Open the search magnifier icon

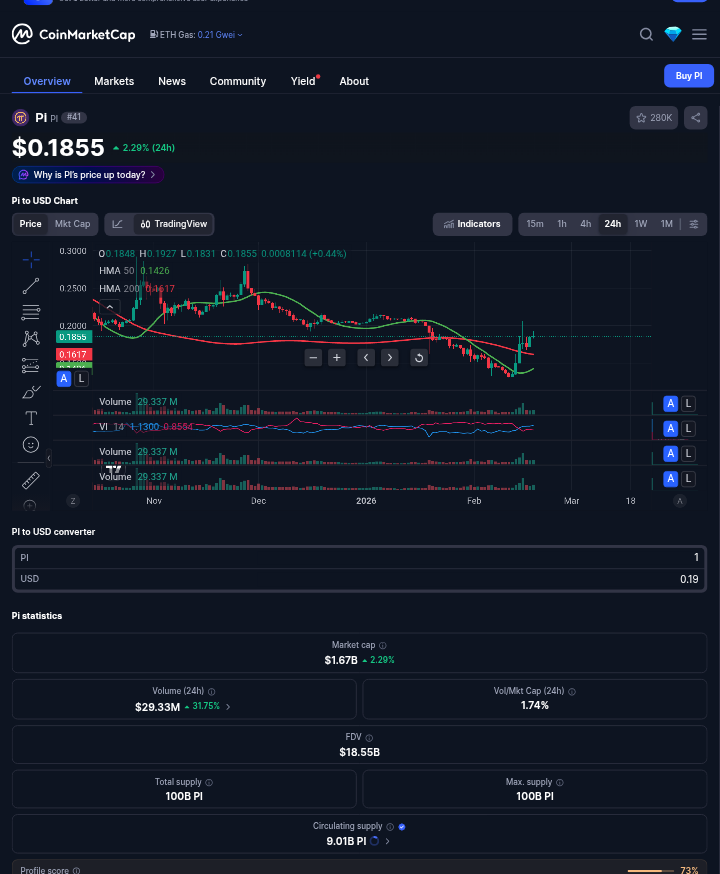646,35
